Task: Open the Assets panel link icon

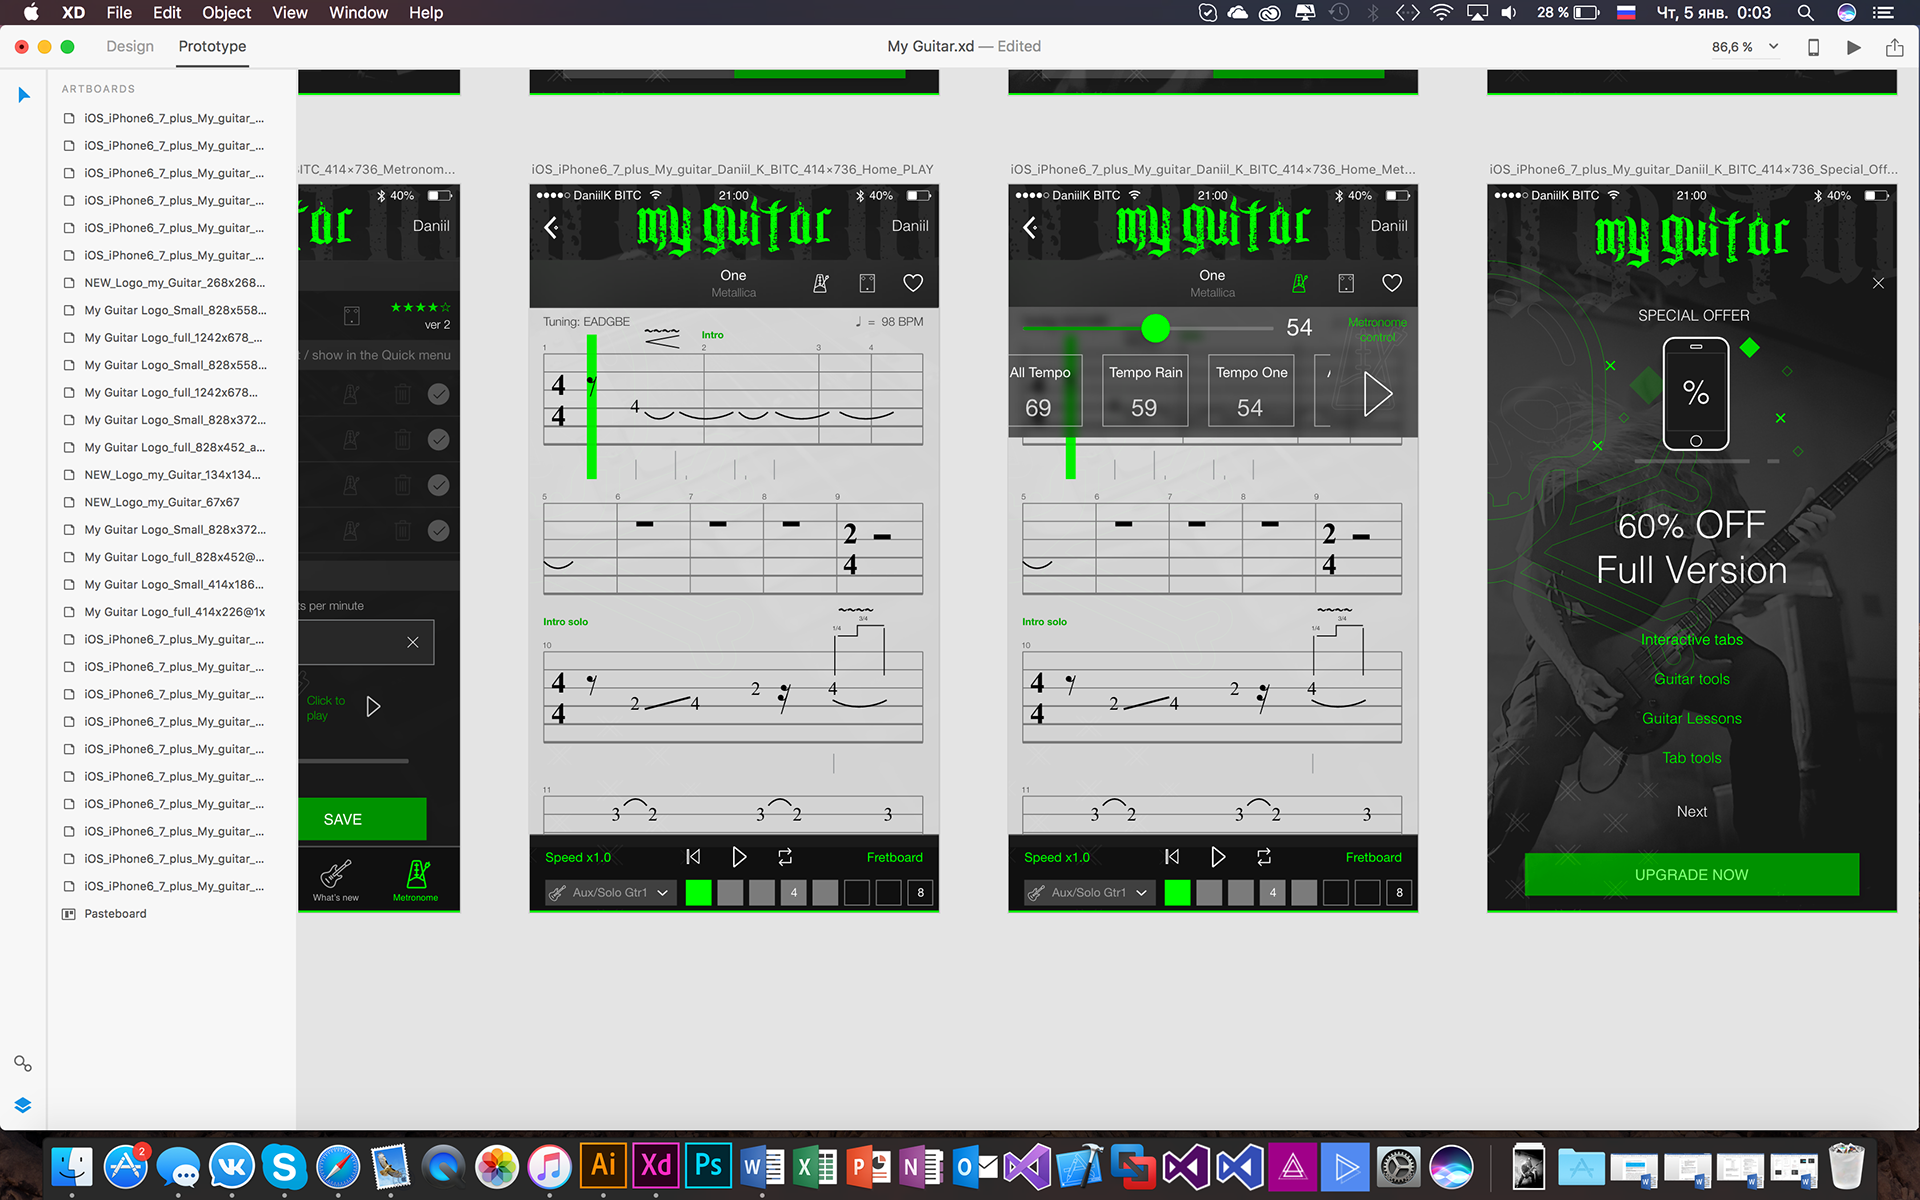Action: 23,1063
